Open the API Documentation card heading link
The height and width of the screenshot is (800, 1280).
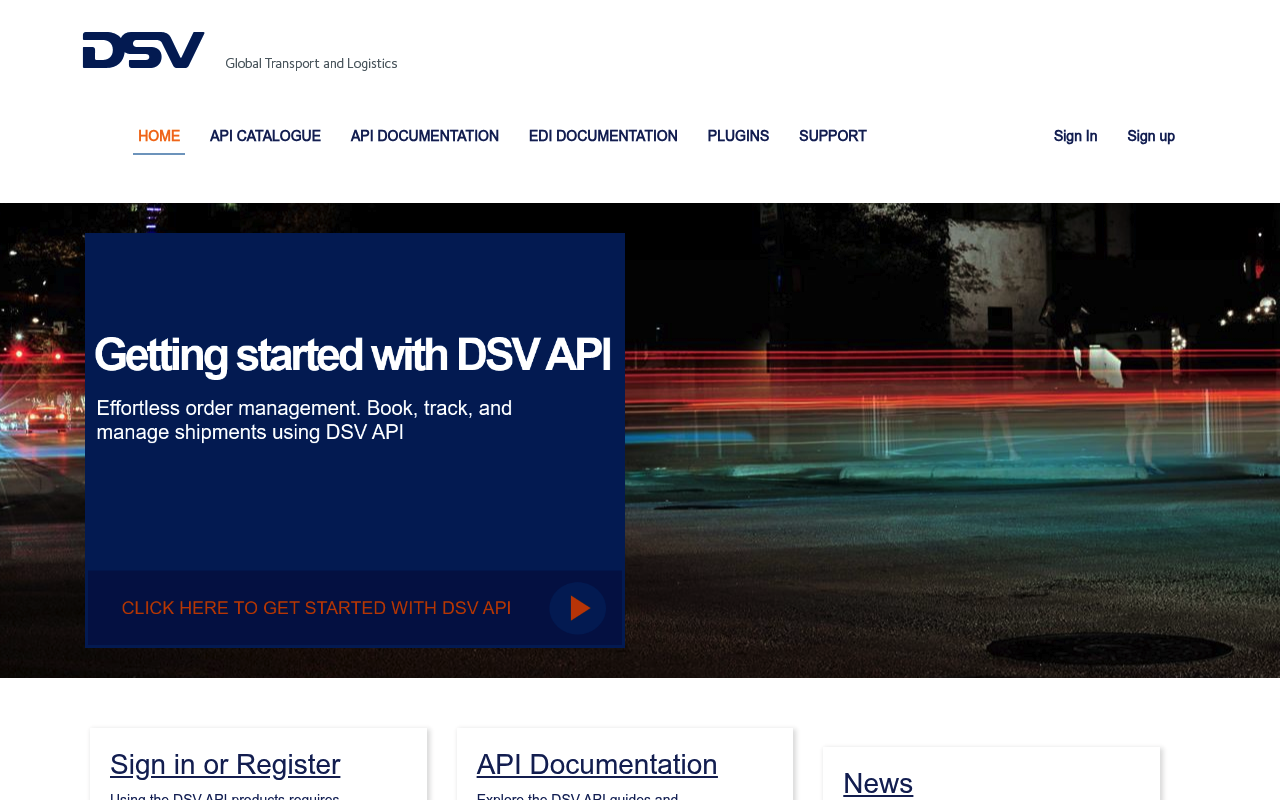[597, 764]
